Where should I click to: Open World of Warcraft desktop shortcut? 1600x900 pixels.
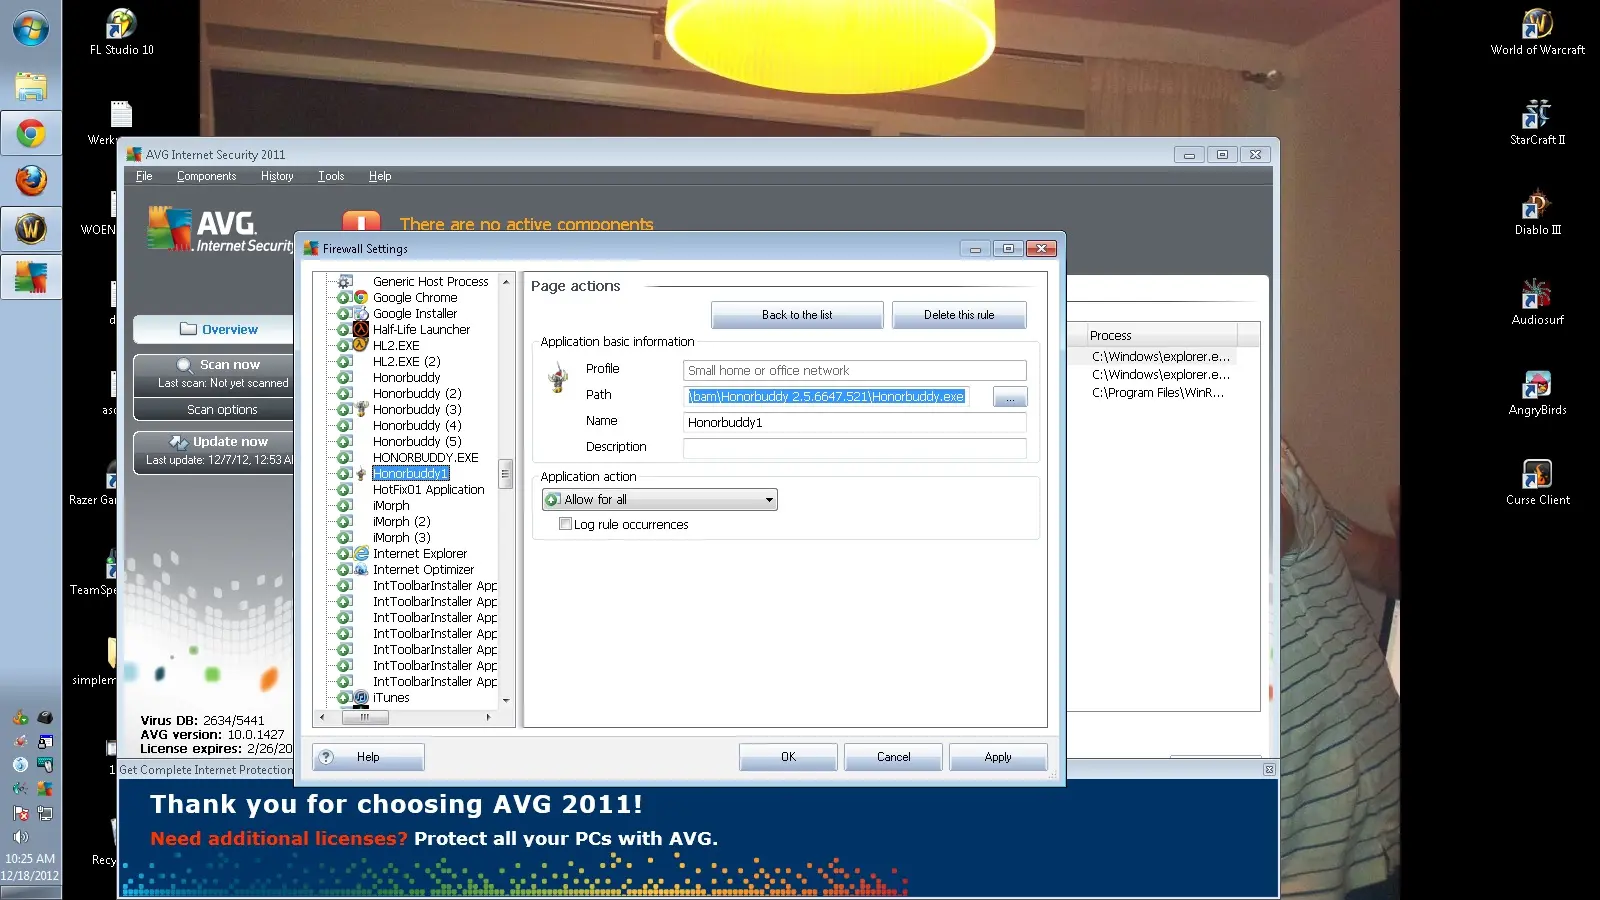click(x=1537, y=24)
